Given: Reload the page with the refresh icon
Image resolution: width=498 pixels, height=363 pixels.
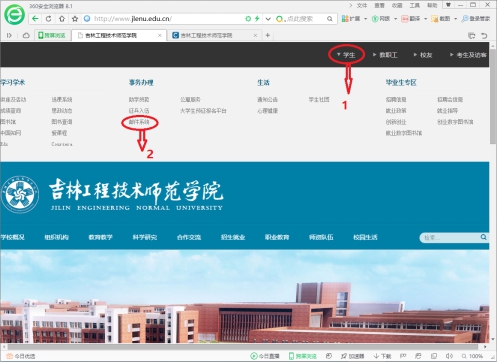Looking at the screenshot, I should point(49,19).
